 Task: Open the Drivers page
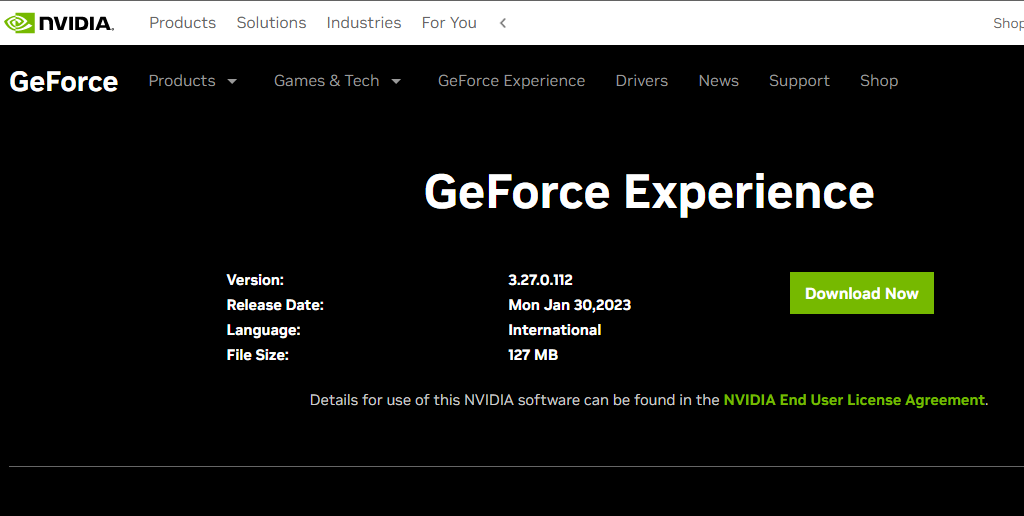click(x=641, y=81)
